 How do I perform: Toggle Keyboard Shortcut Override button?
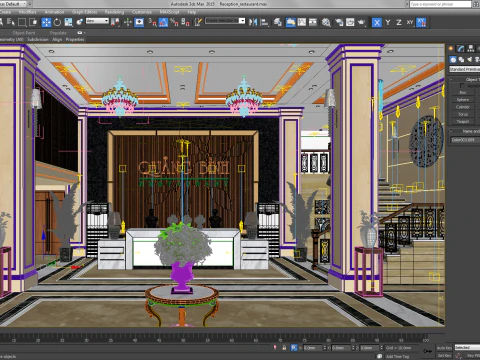139,22
